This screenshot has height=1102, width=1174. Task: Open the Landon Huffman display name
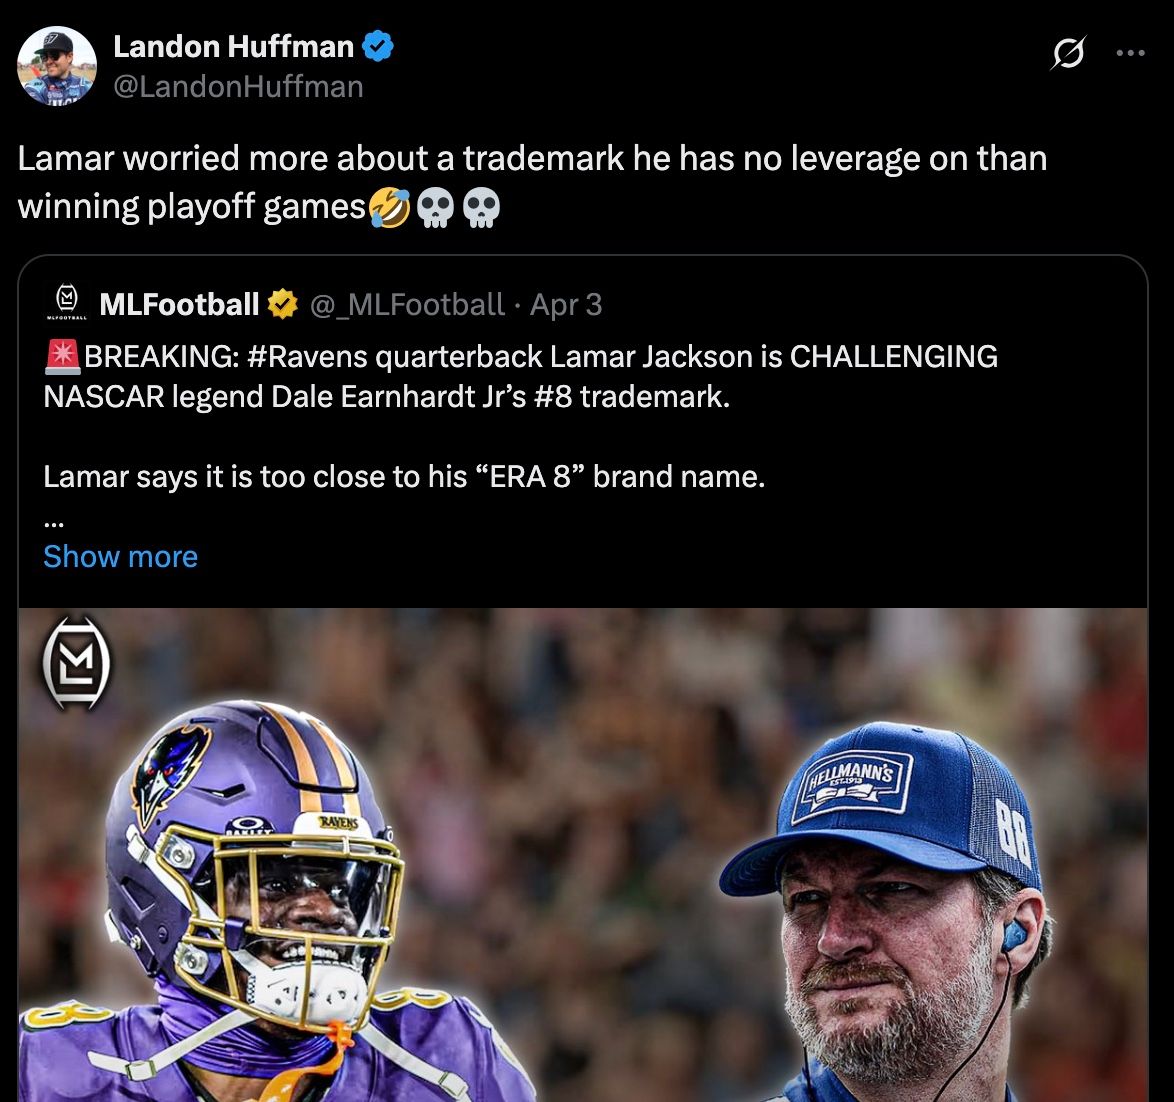[234, 46]
